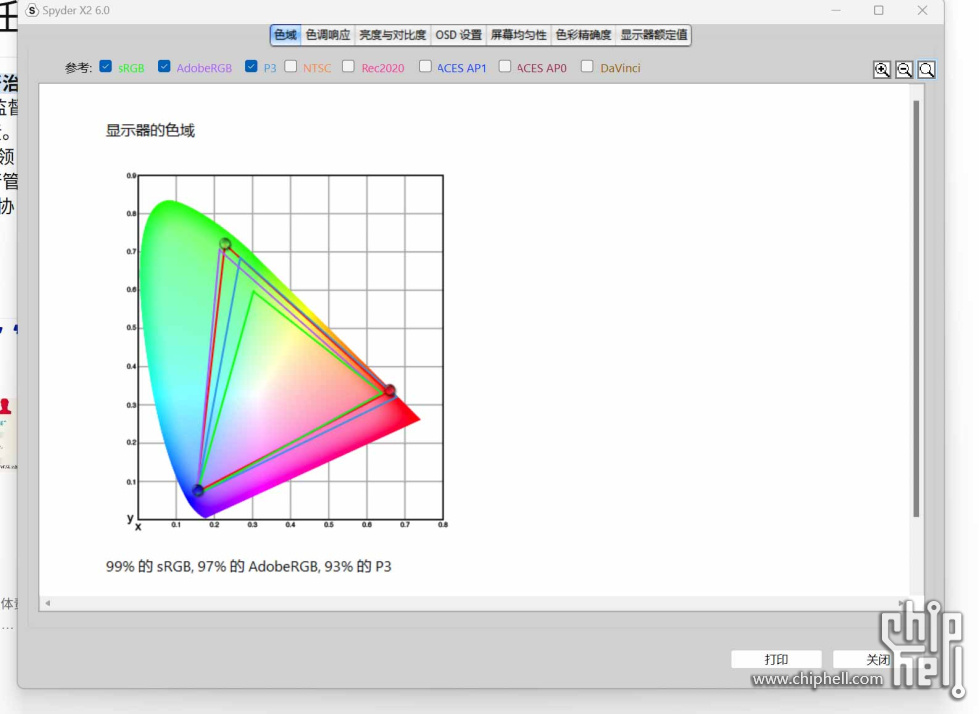Switch to the 色调响应 tab
Image resolution: width=979 pixels, height=714 pixels.
tap(328, 35)
